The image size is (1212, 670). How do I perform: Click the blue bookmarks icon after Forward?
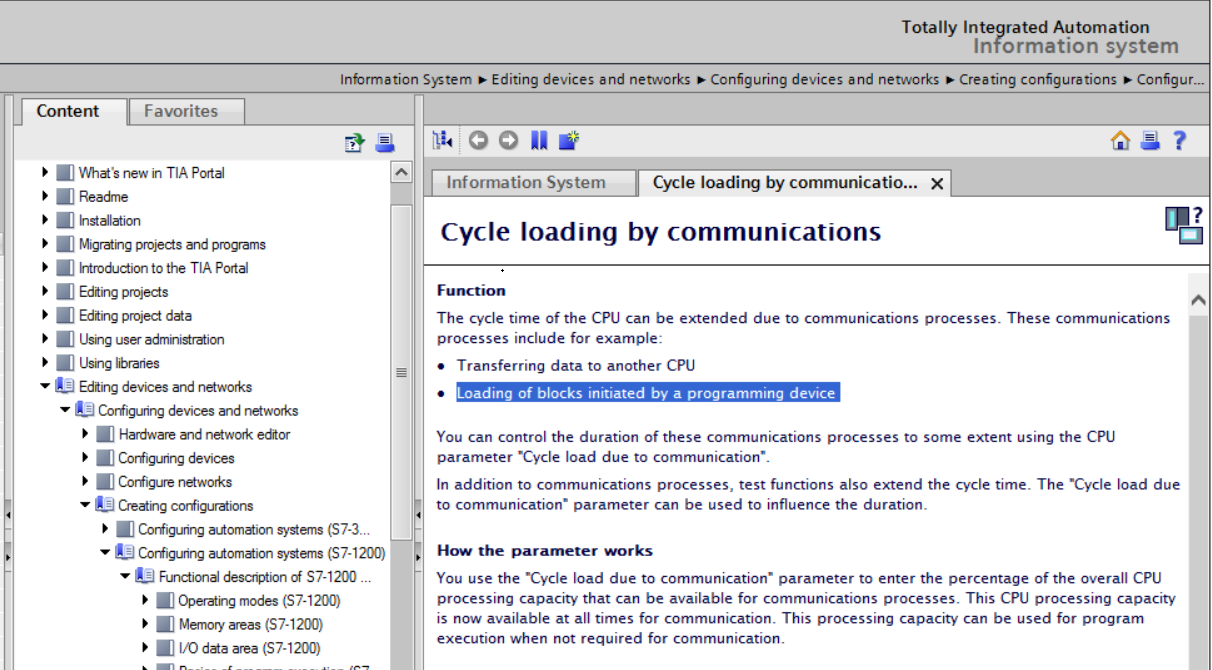tap(539, 141)
